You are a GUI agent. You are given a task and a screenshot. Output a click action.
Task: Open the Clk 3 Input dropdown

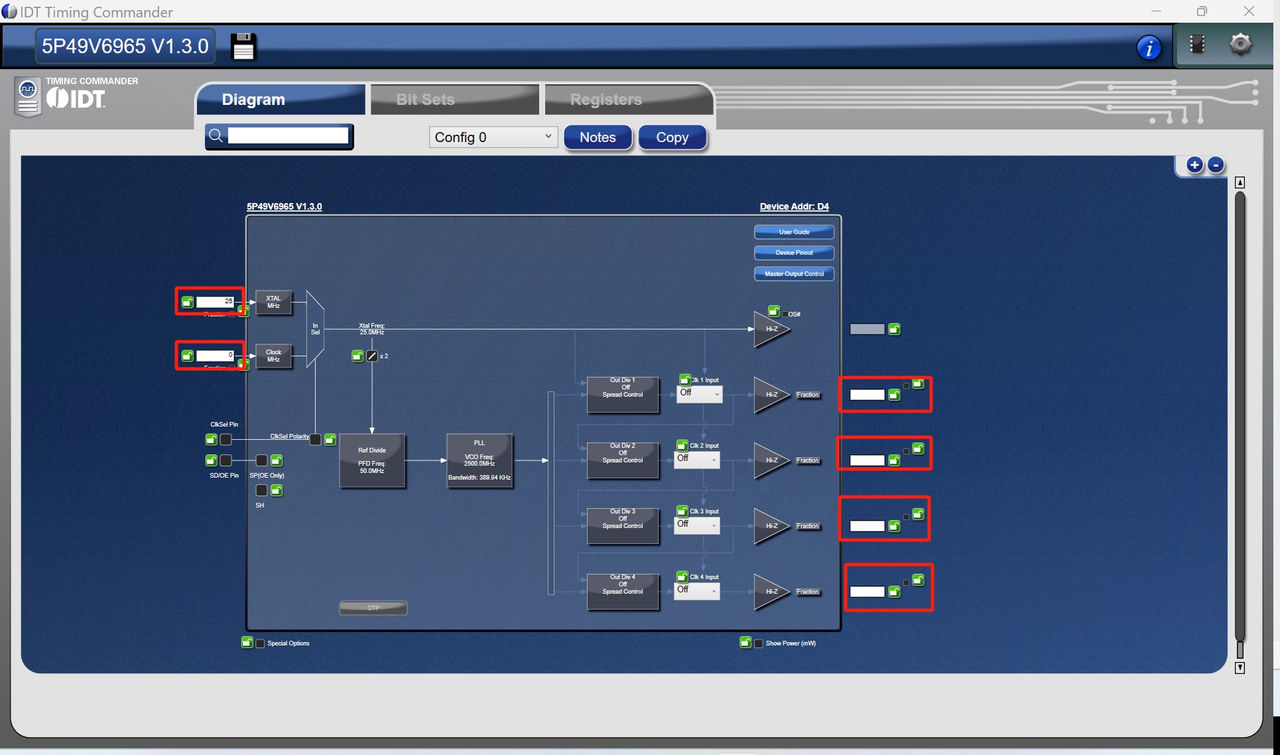(x=697, y=524)
